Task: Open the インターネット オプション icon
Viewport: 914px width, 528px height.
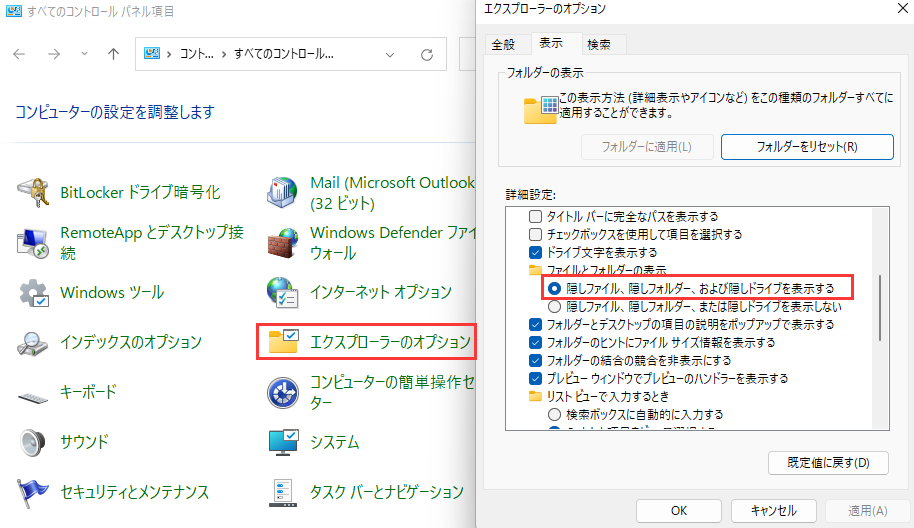Action: 284,293
